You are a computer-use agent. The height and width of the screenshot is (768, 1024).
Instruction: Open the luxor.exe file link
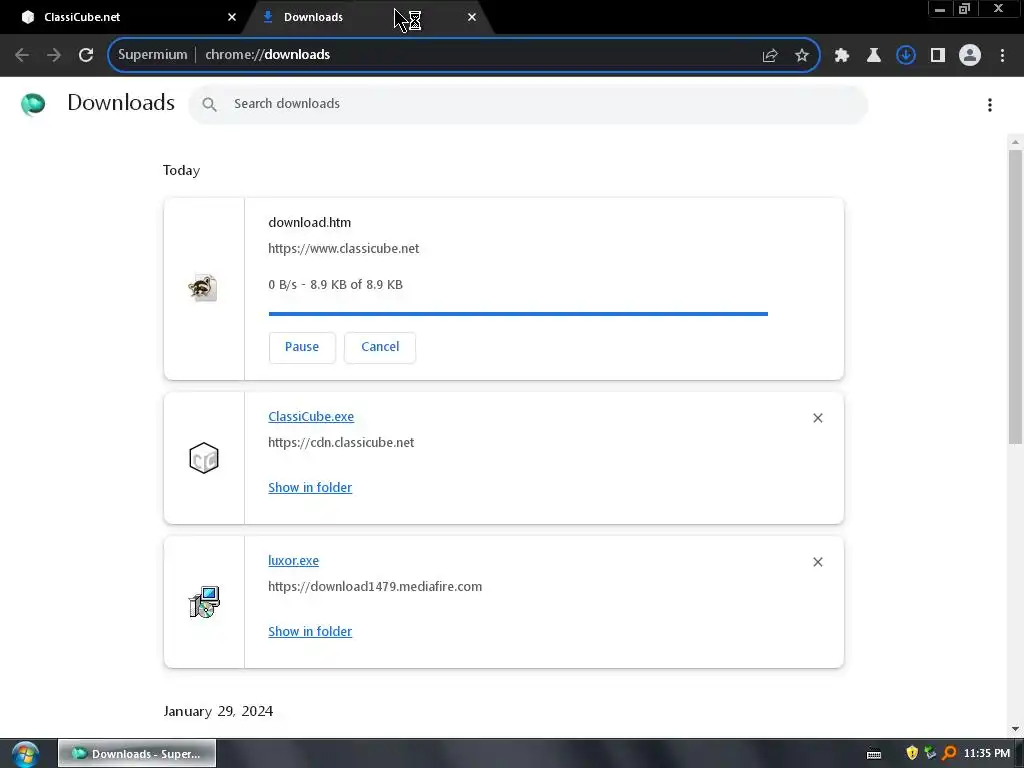[293, 560]
